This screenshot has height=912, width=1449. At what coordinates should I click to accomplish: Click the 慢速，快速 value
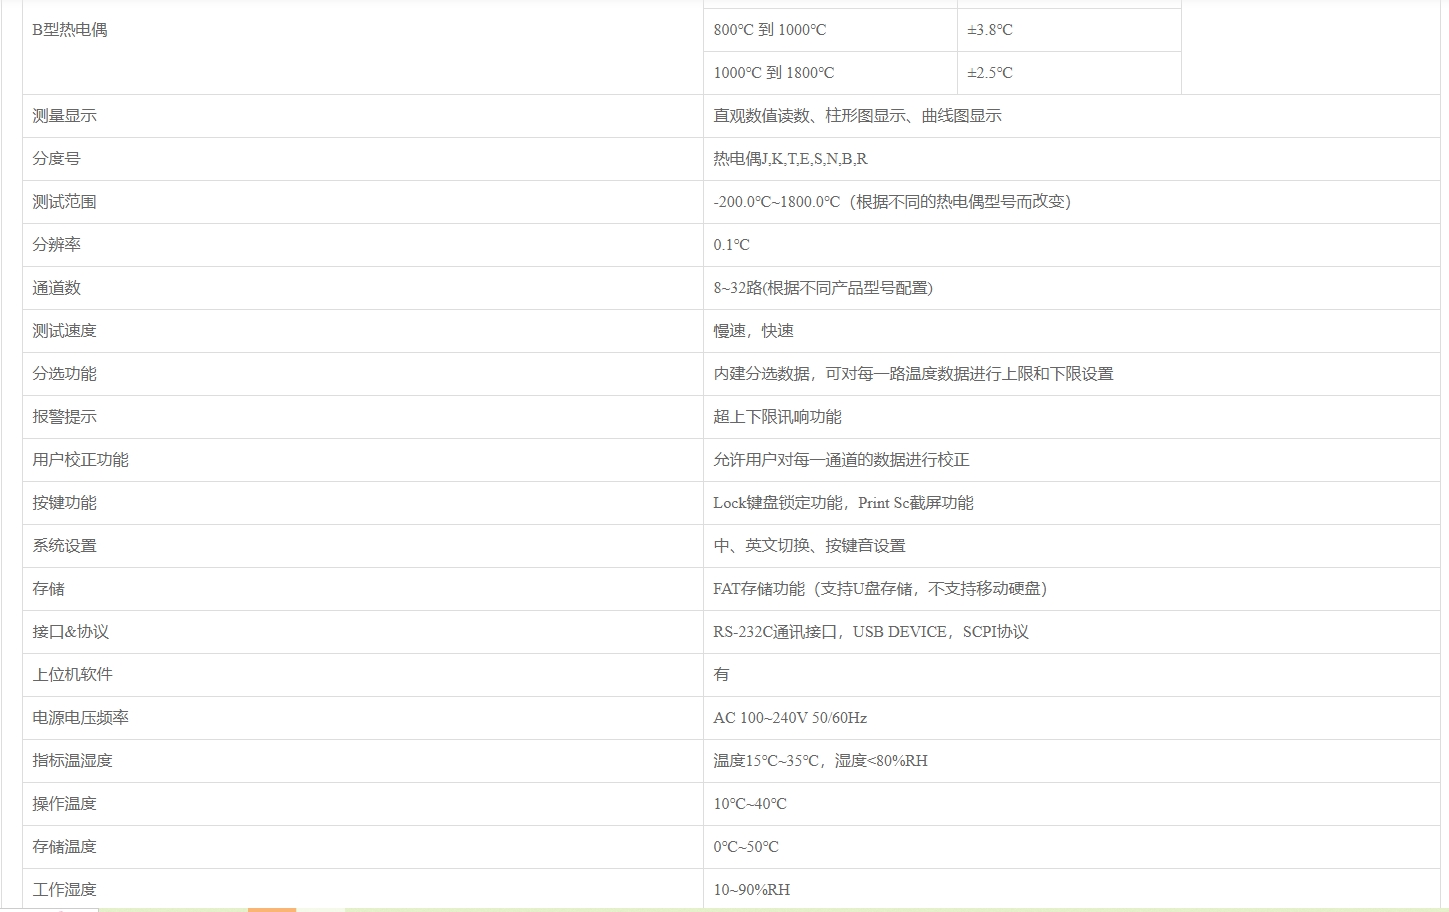pos(753,331)
